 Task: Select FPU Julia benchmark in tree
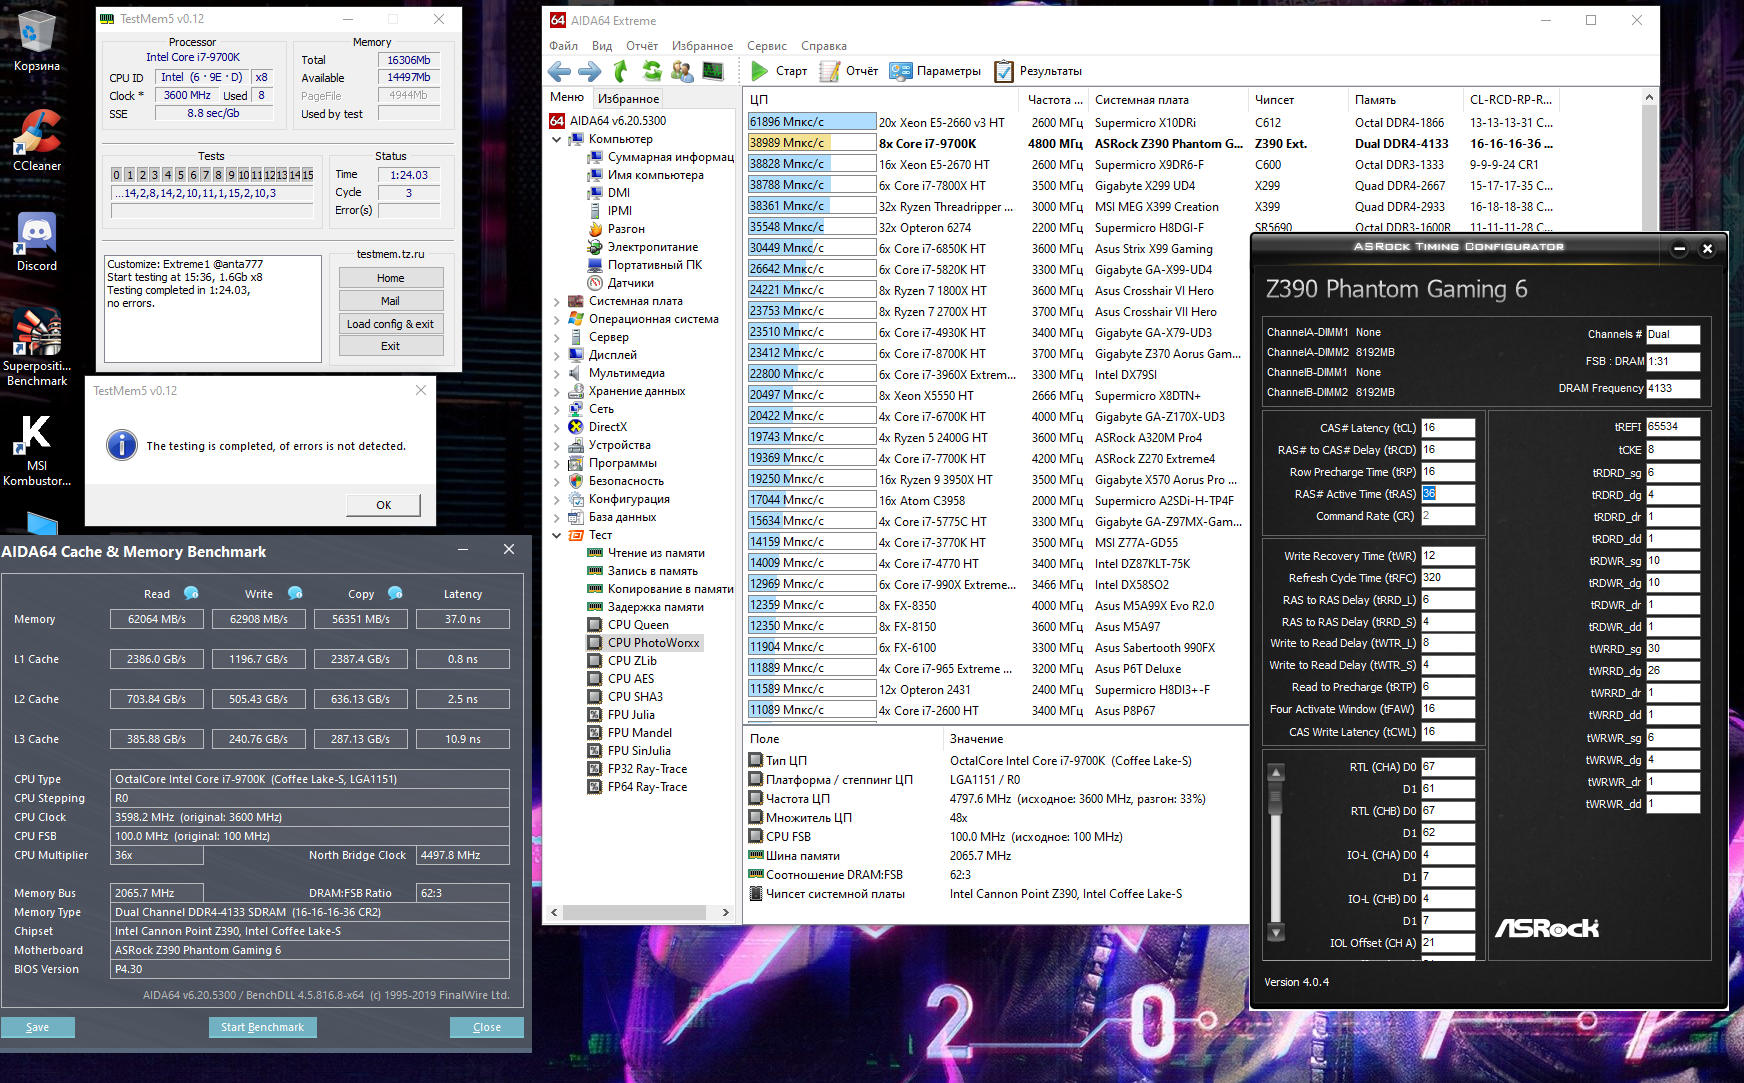(621, 715)
